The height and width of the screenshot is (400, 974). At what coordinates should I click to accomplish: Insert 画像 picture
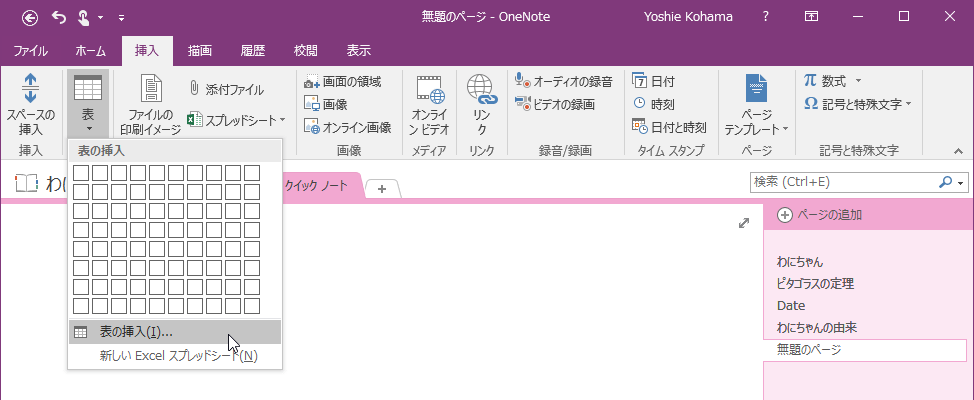325,104
